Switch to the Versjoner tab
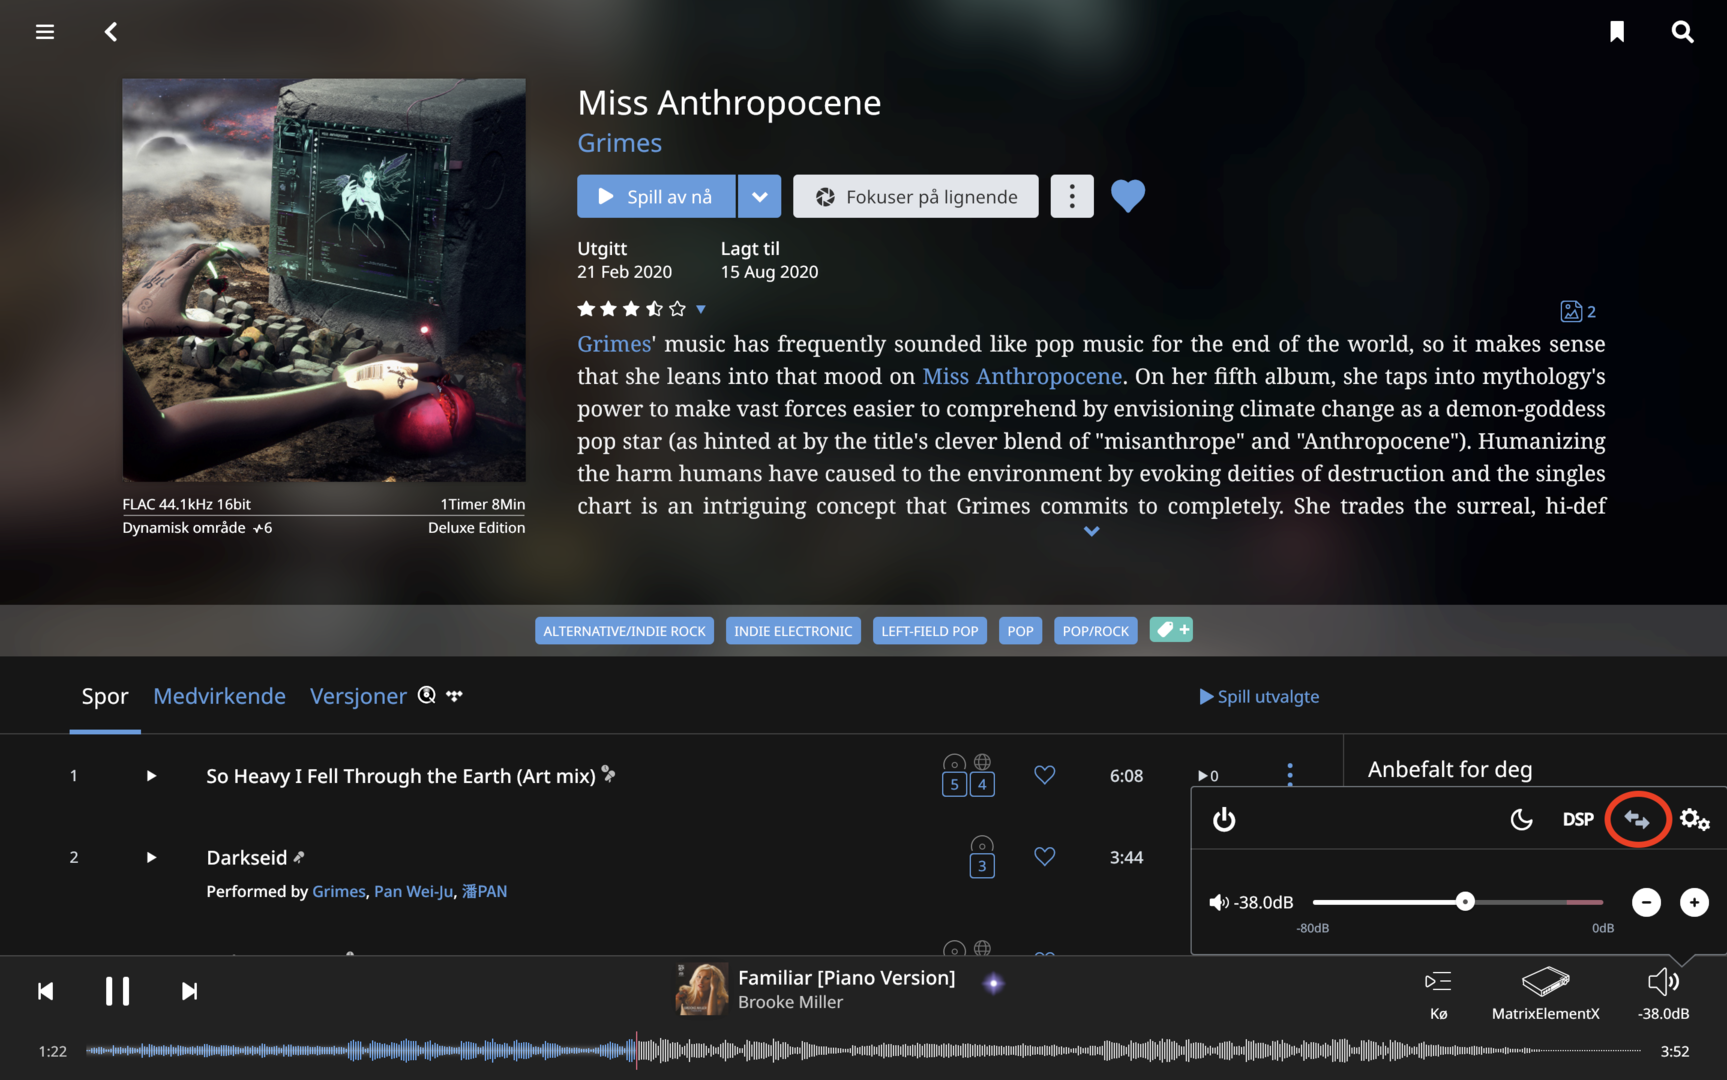Image resolution: width=1727 pixels, height=1080 pixels. 358,696
